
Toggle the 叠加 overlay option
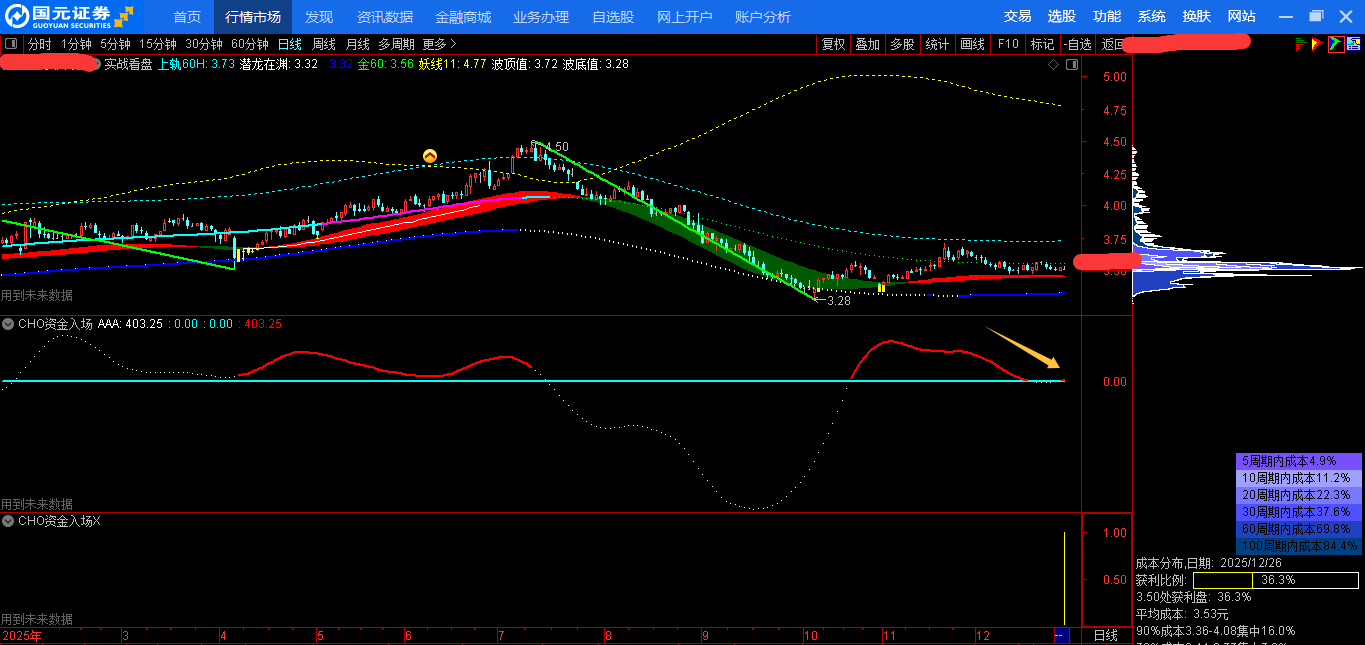click(x=867, y=44)
